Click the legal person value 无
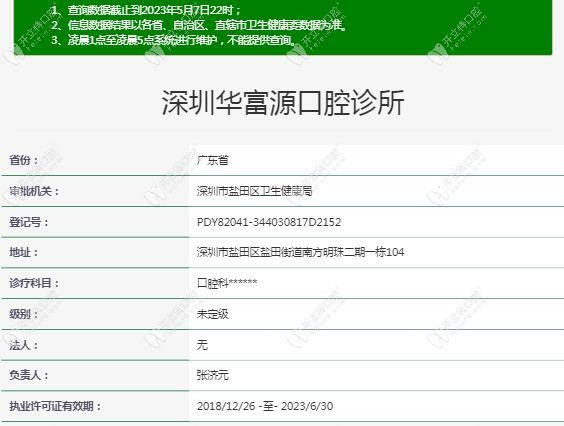The image size is (564, 426). pyautogui.click(x=202, y=345)
